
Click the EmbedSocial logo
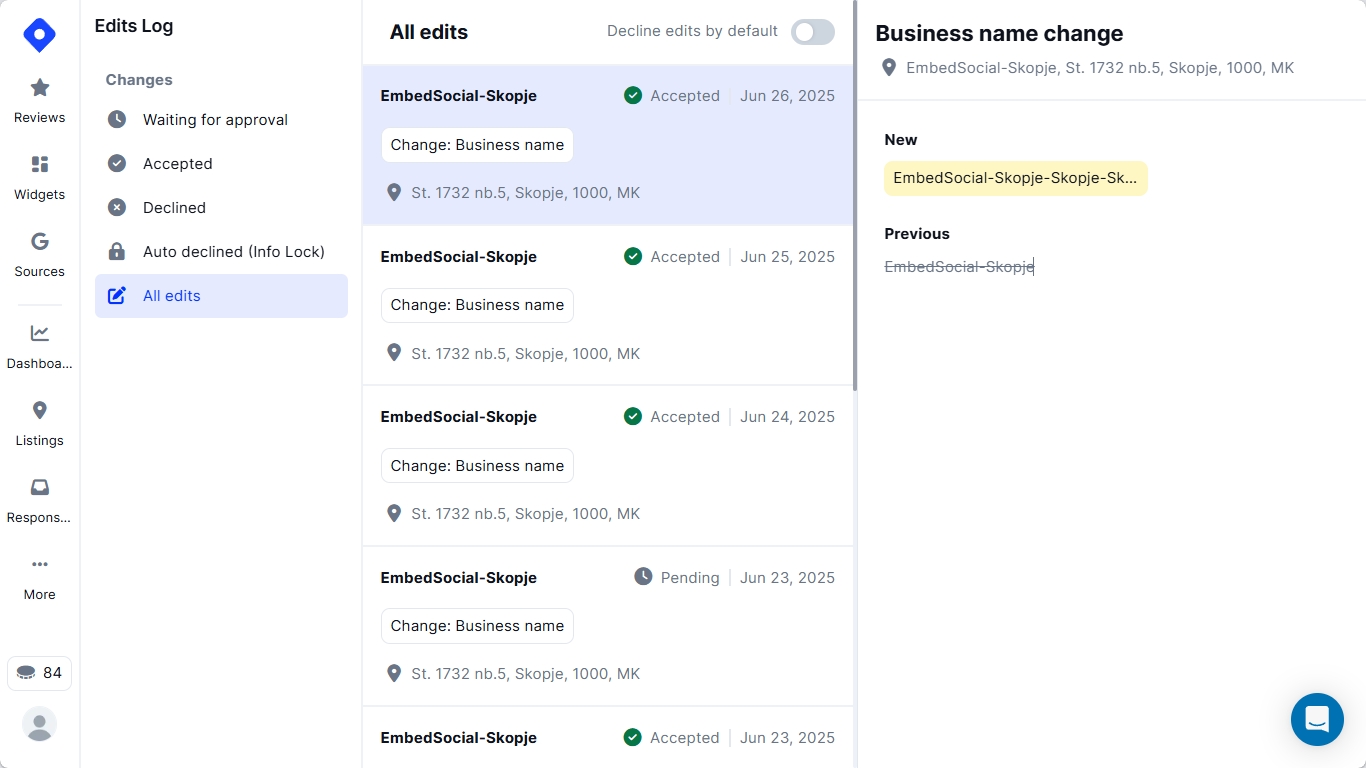coord(39,34)
